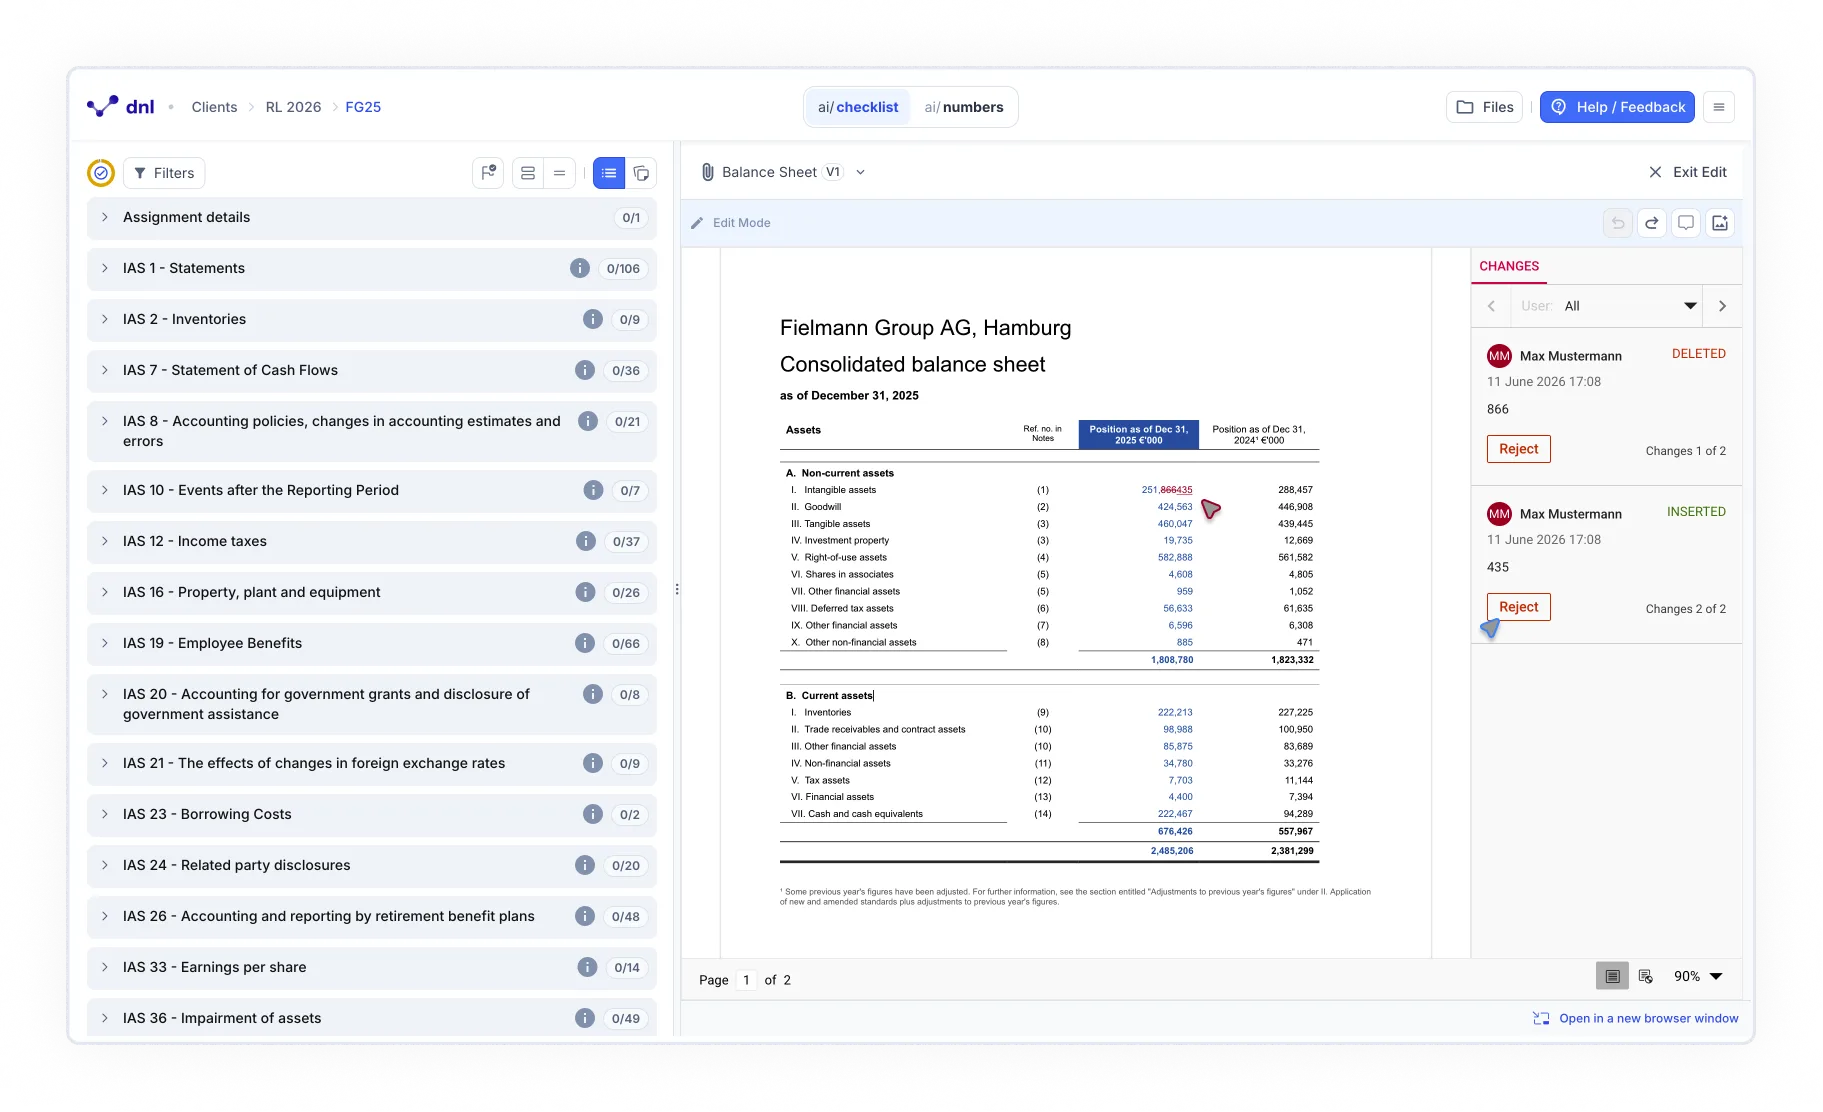This screenshot has width=1823, height=1112.
Task: Expand IAS 10 - Events after the Reporting Period
Action: click(x=372, y=491)
